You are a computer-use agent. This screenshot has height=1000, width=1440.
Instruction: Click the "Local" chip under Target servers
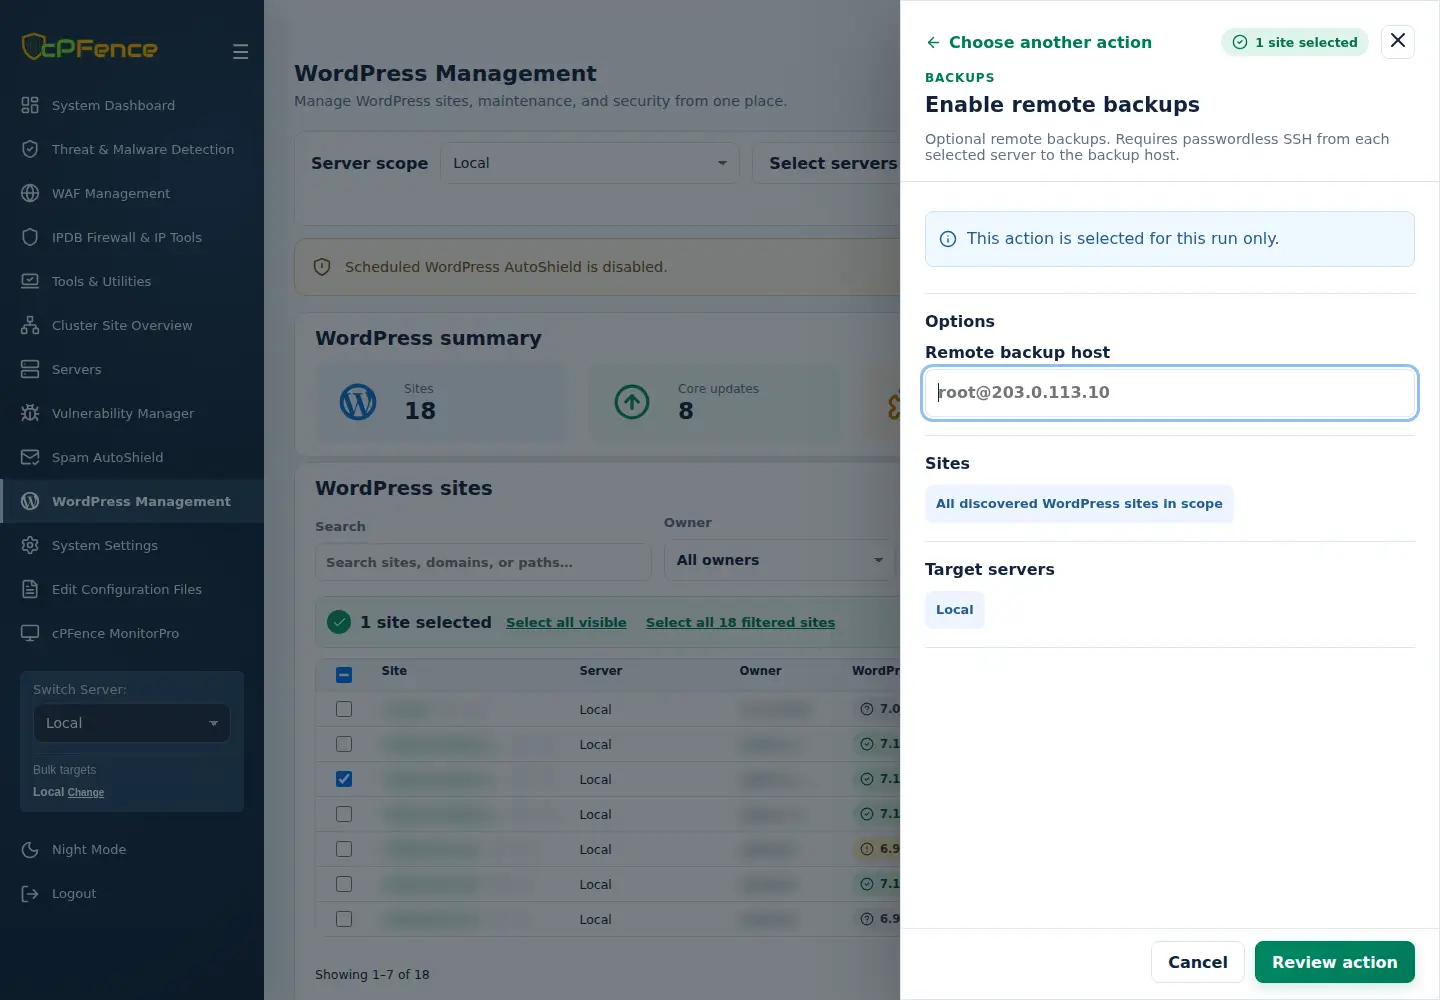(x=955, y=610)
